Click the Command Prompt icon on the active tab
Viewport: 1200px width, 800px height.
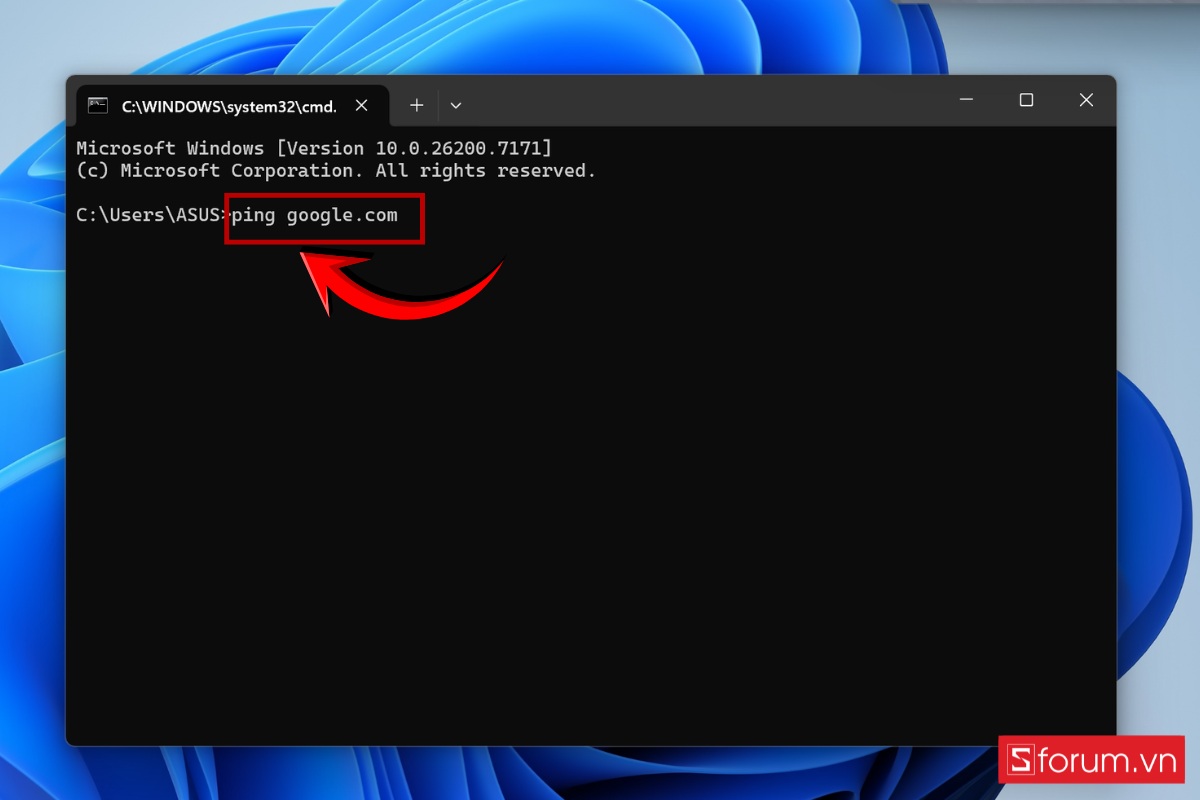pos(98,105)
